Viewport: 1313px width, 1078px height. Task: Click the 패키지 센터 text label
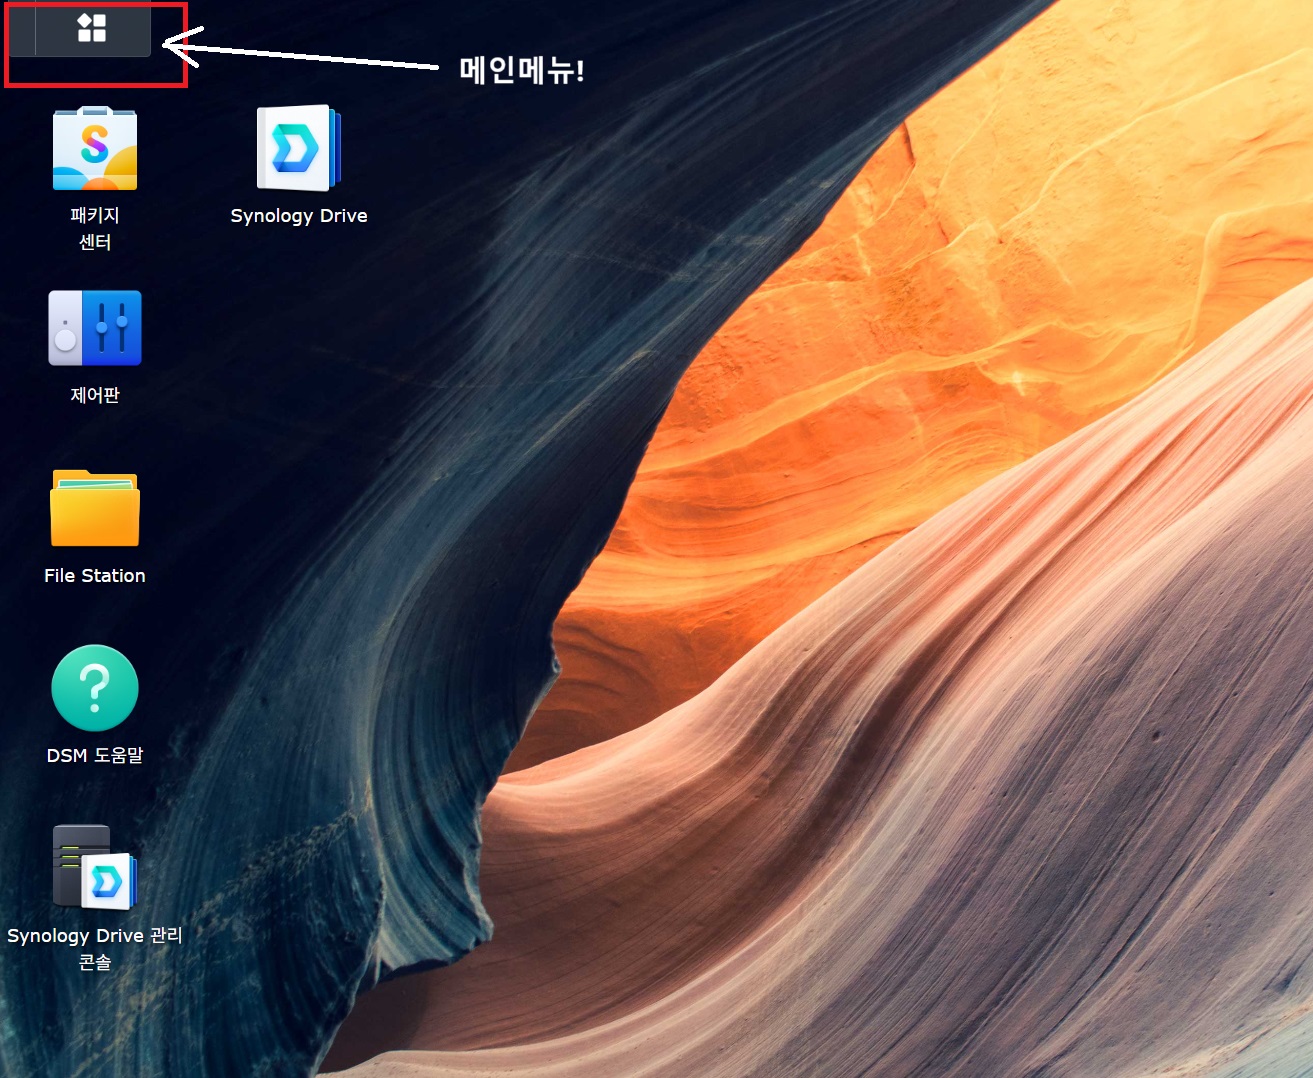click(95, 228)
